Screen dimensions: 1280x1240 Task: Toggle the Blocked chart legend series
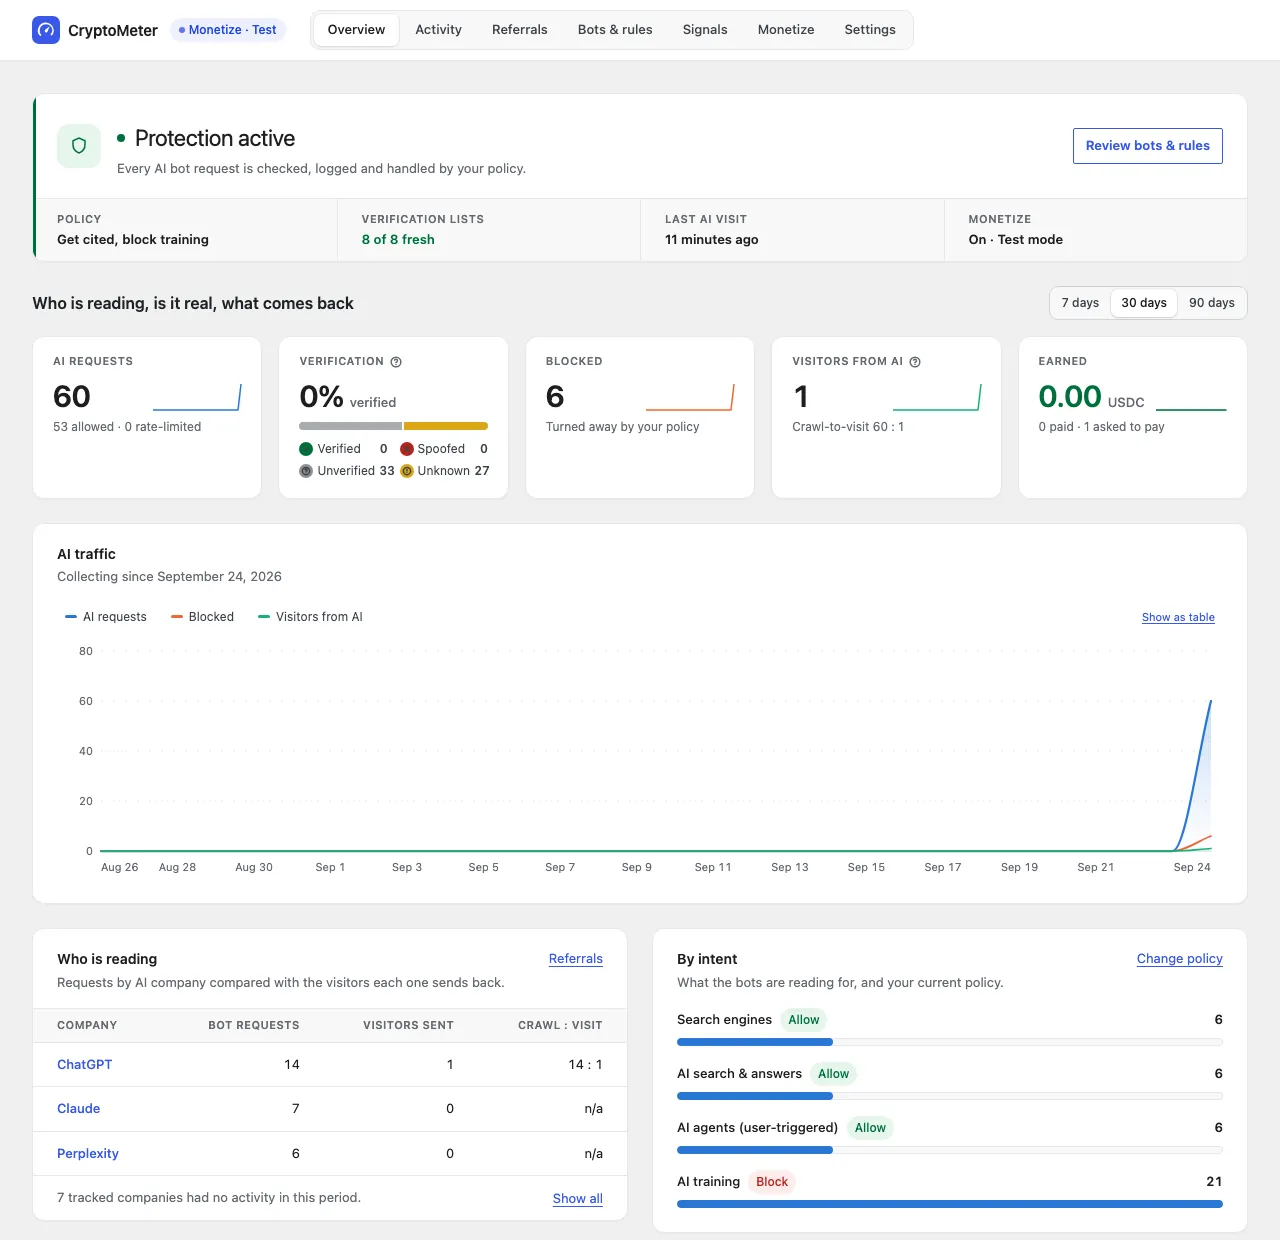[x=203, y=617]
